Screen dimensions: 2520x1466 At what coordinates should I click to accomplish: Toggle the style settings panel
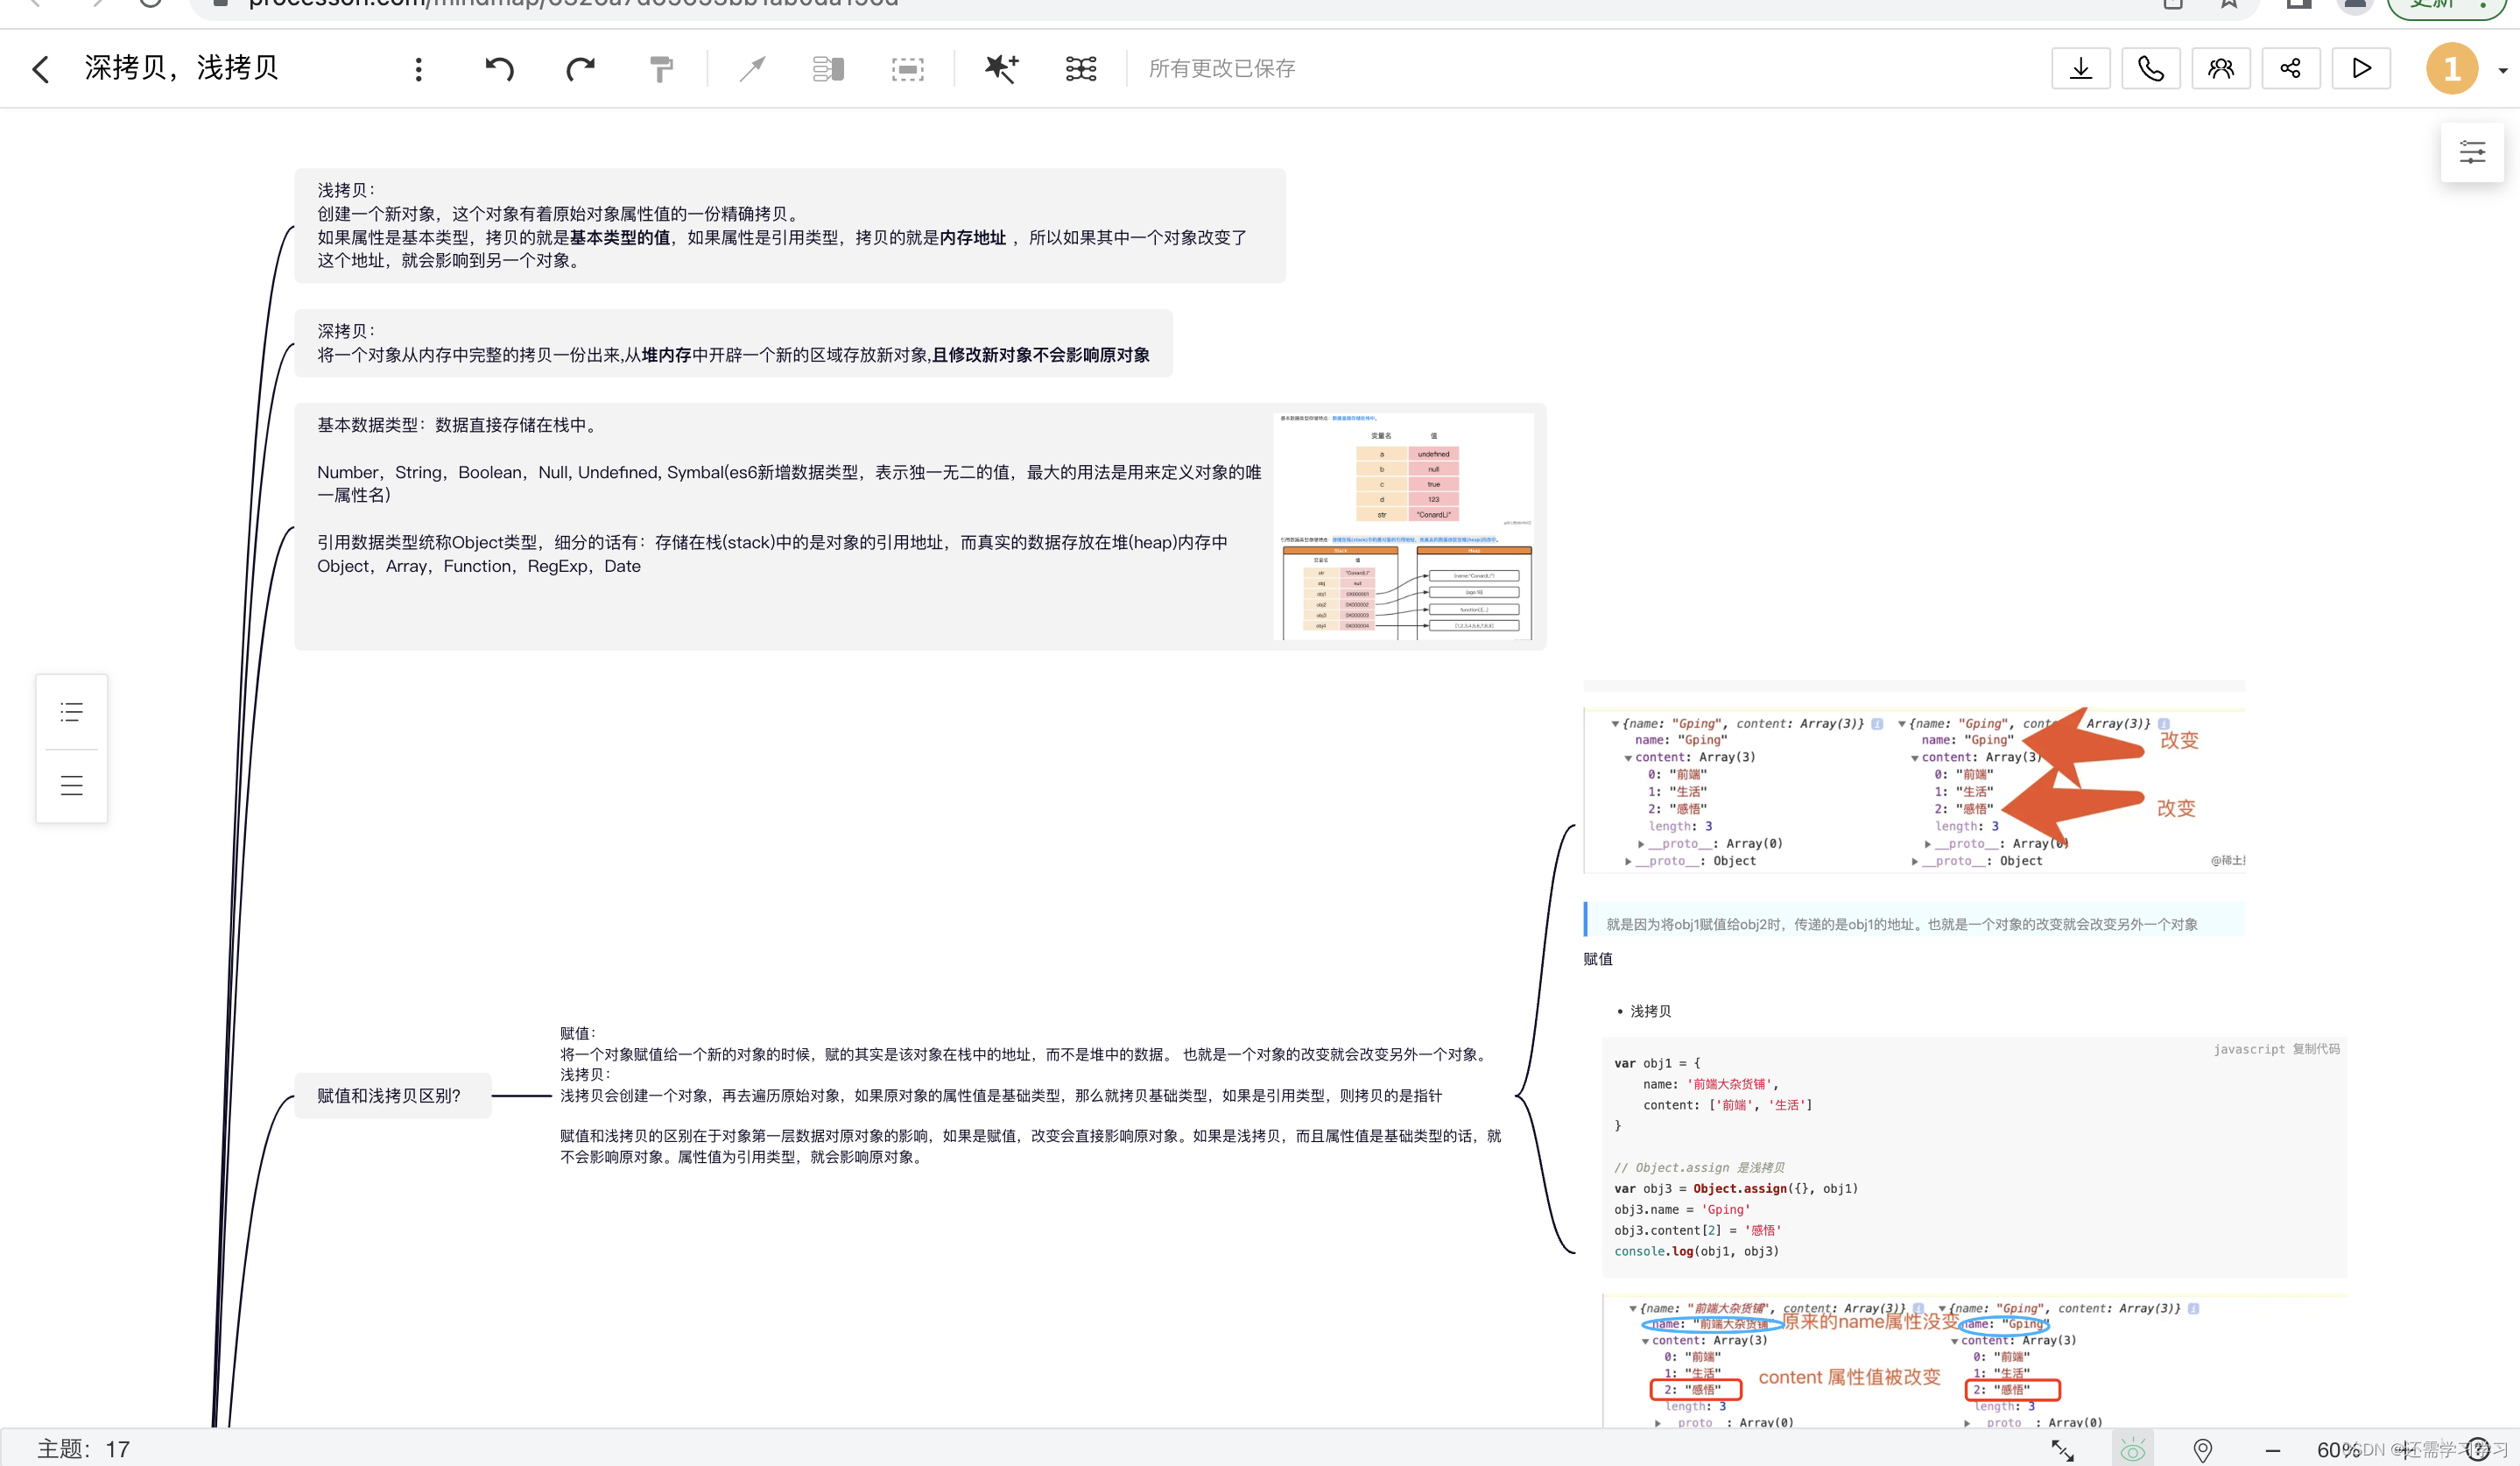point(2473,151)
